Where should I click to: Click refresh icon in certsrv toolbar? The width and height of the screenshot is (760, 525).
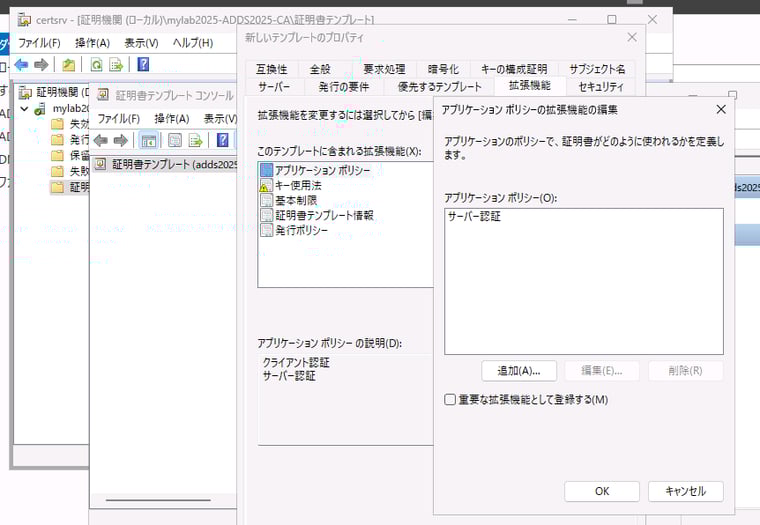click(x=96, y=64)
